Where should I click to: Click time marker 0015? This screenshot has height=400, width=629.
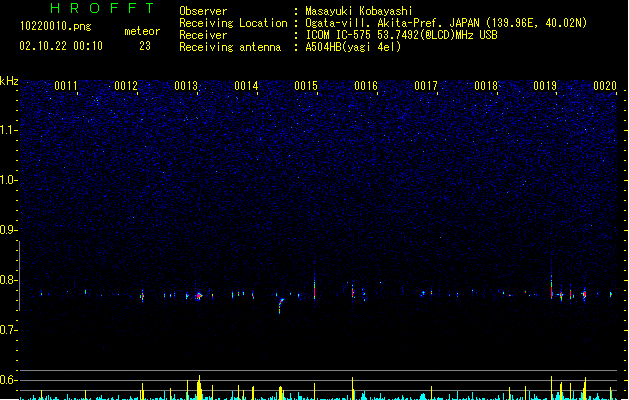(x=306, y=86)
